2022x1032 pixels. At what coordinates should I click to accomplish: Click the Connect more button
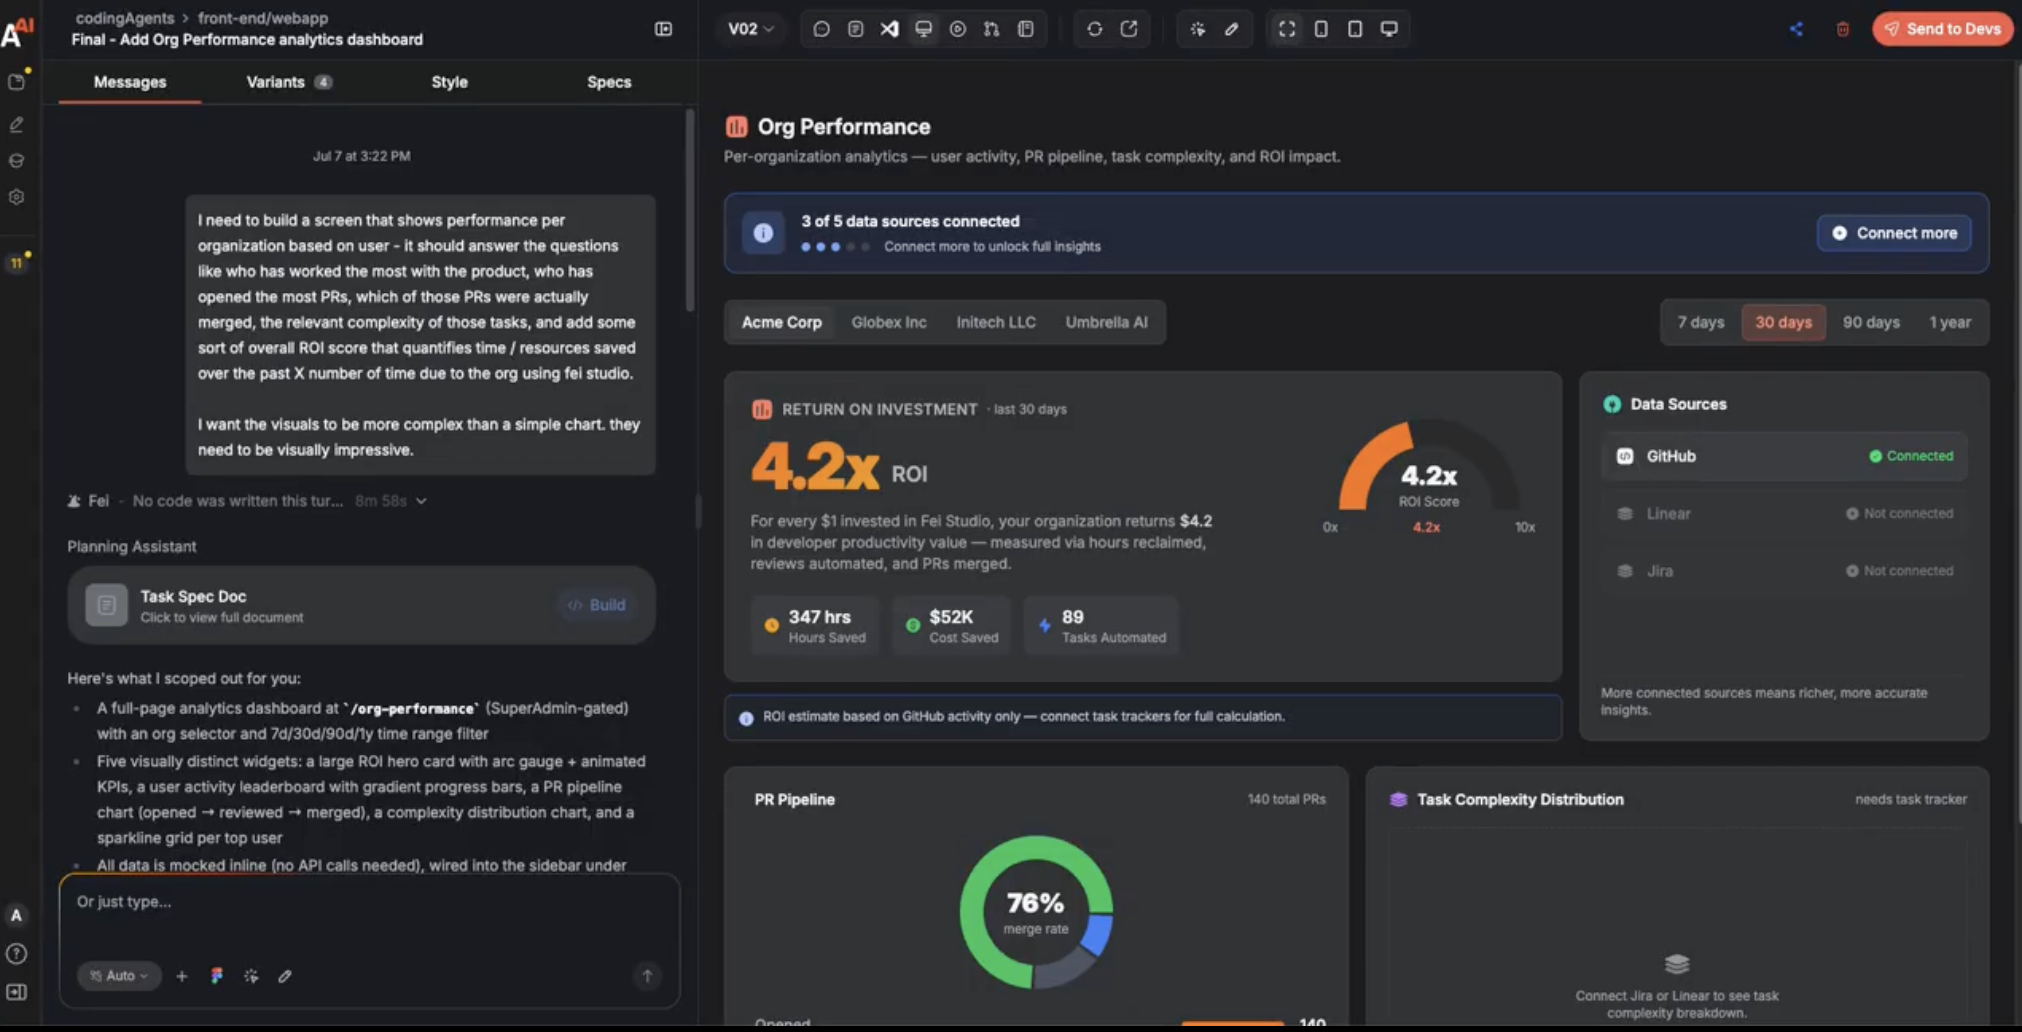[1894, 233]
